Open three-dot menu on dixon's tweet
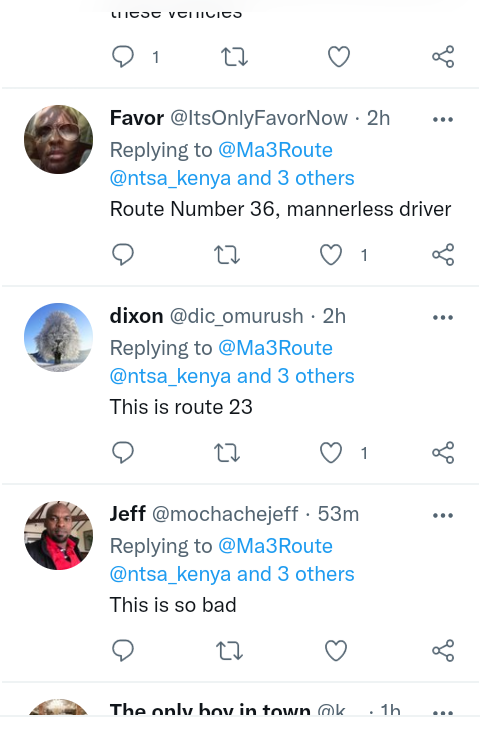Image resolution: width=480 pixels, height=735 pixels. pos(443,318)
